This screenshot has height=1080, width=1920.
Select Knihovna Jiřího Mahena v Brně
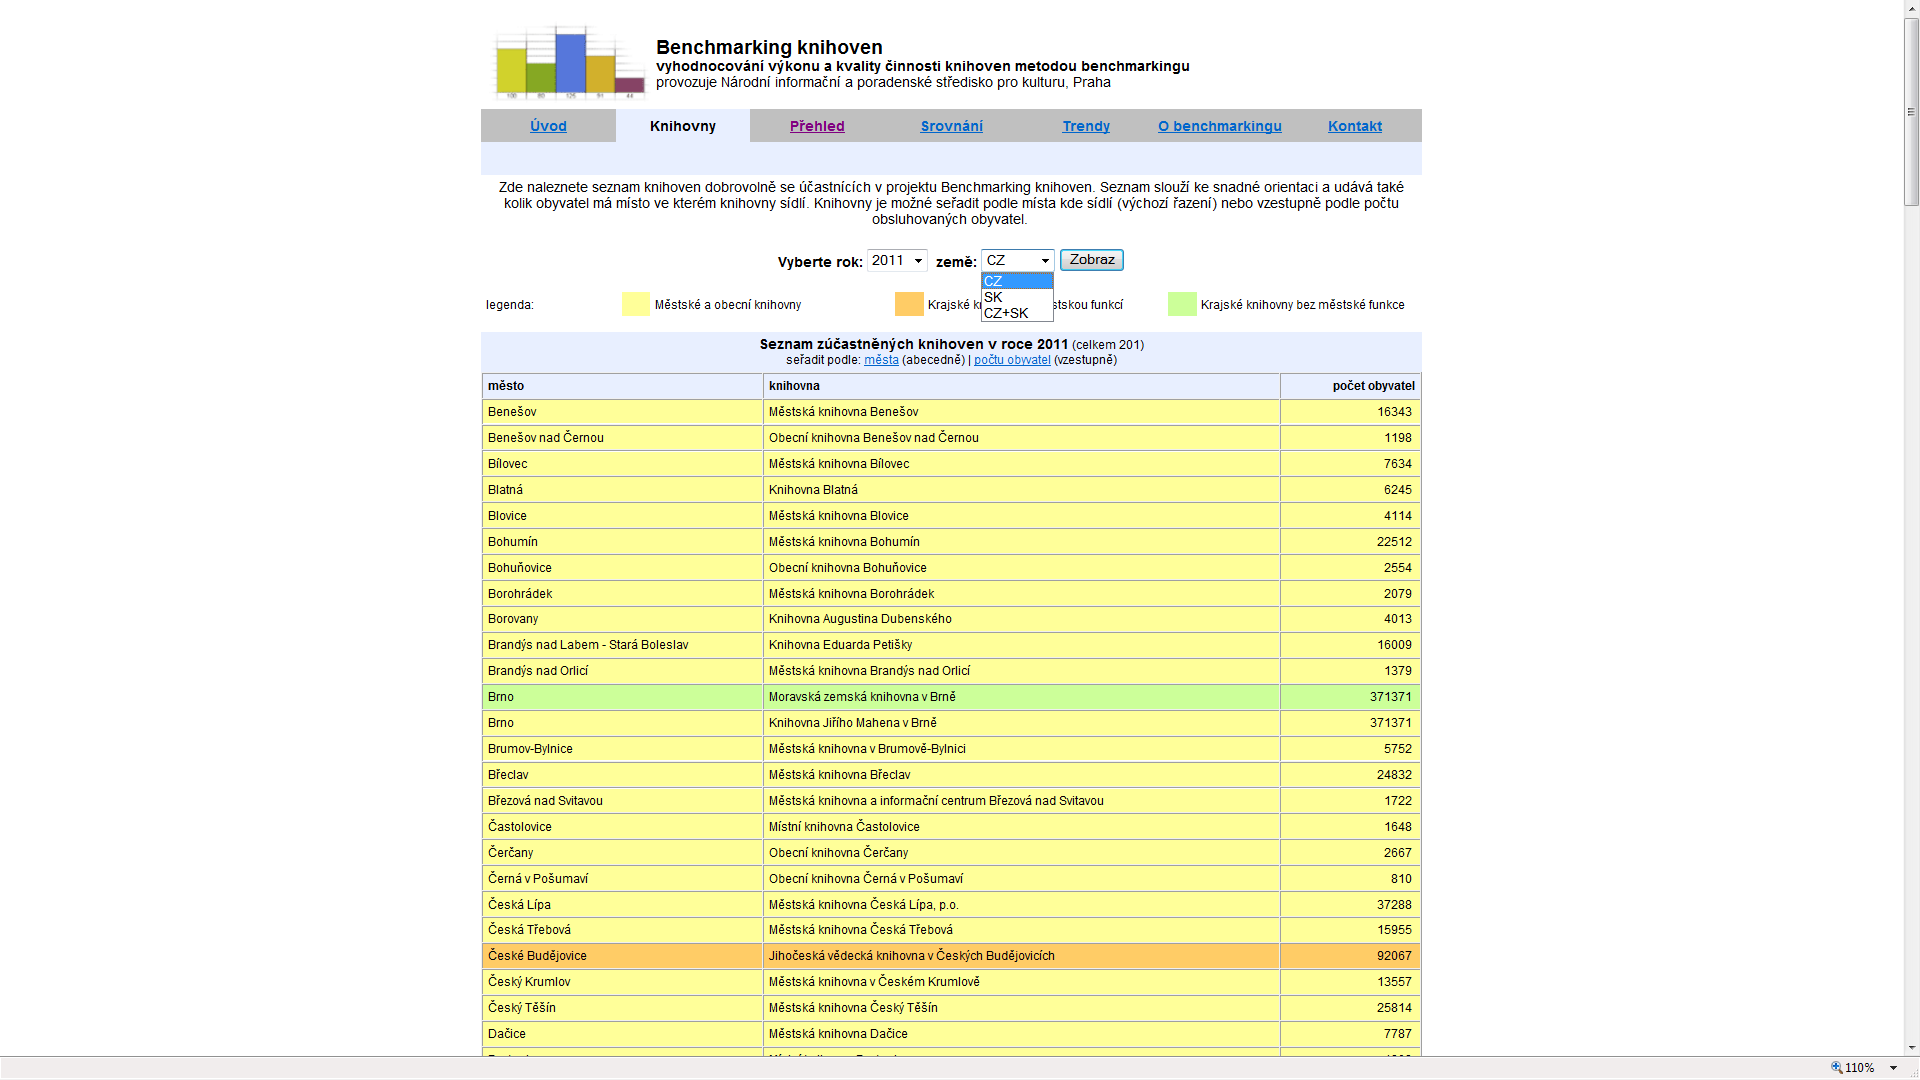pos(1021,723)
